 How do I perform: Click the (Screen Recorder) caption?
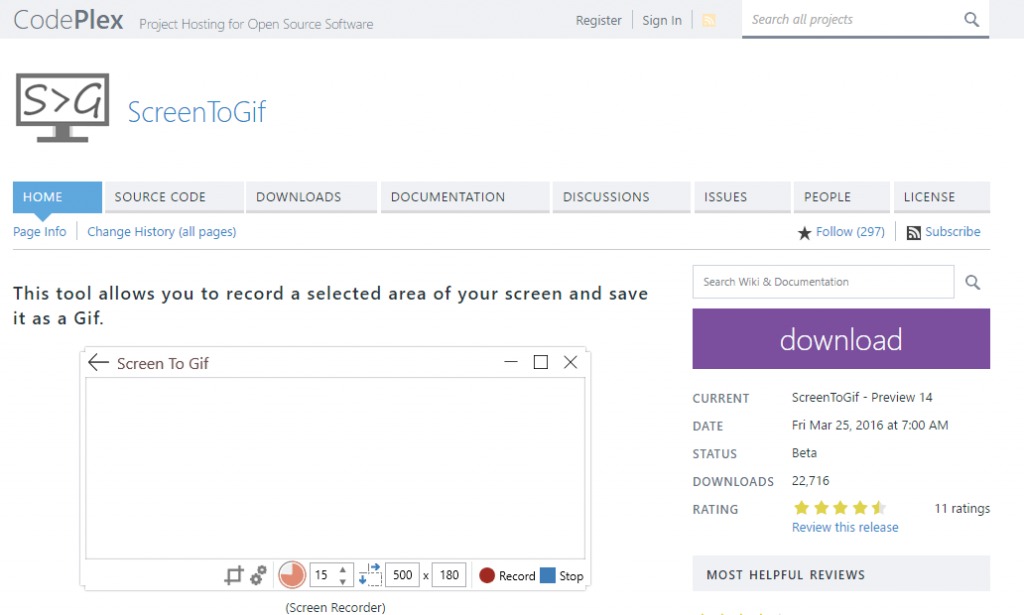(x=335, y=608)
